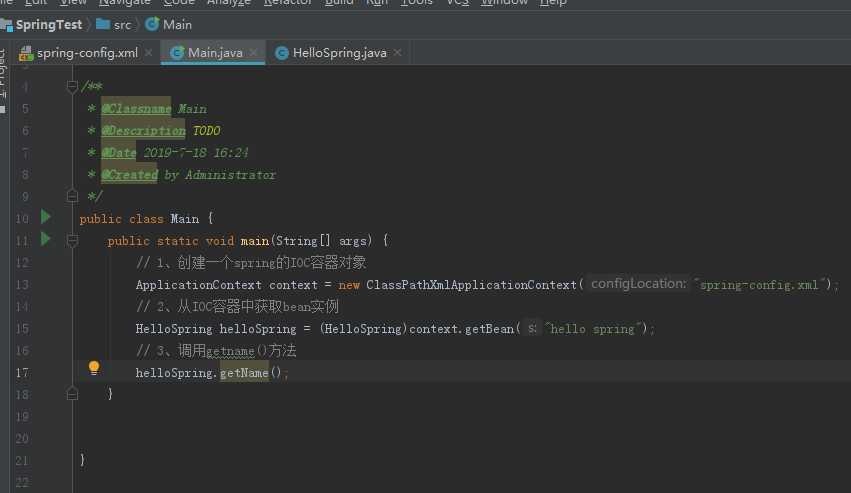The image size is (851, 493).
Task: Select src folder breadcrumb
Action: click(x=122, y=25)
